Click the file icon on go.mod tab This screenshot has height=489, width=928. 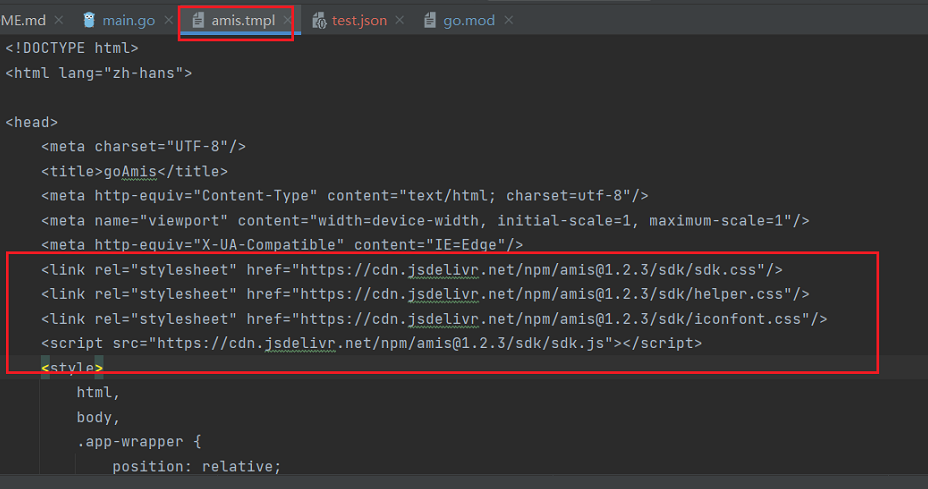(x=430, y=20)
